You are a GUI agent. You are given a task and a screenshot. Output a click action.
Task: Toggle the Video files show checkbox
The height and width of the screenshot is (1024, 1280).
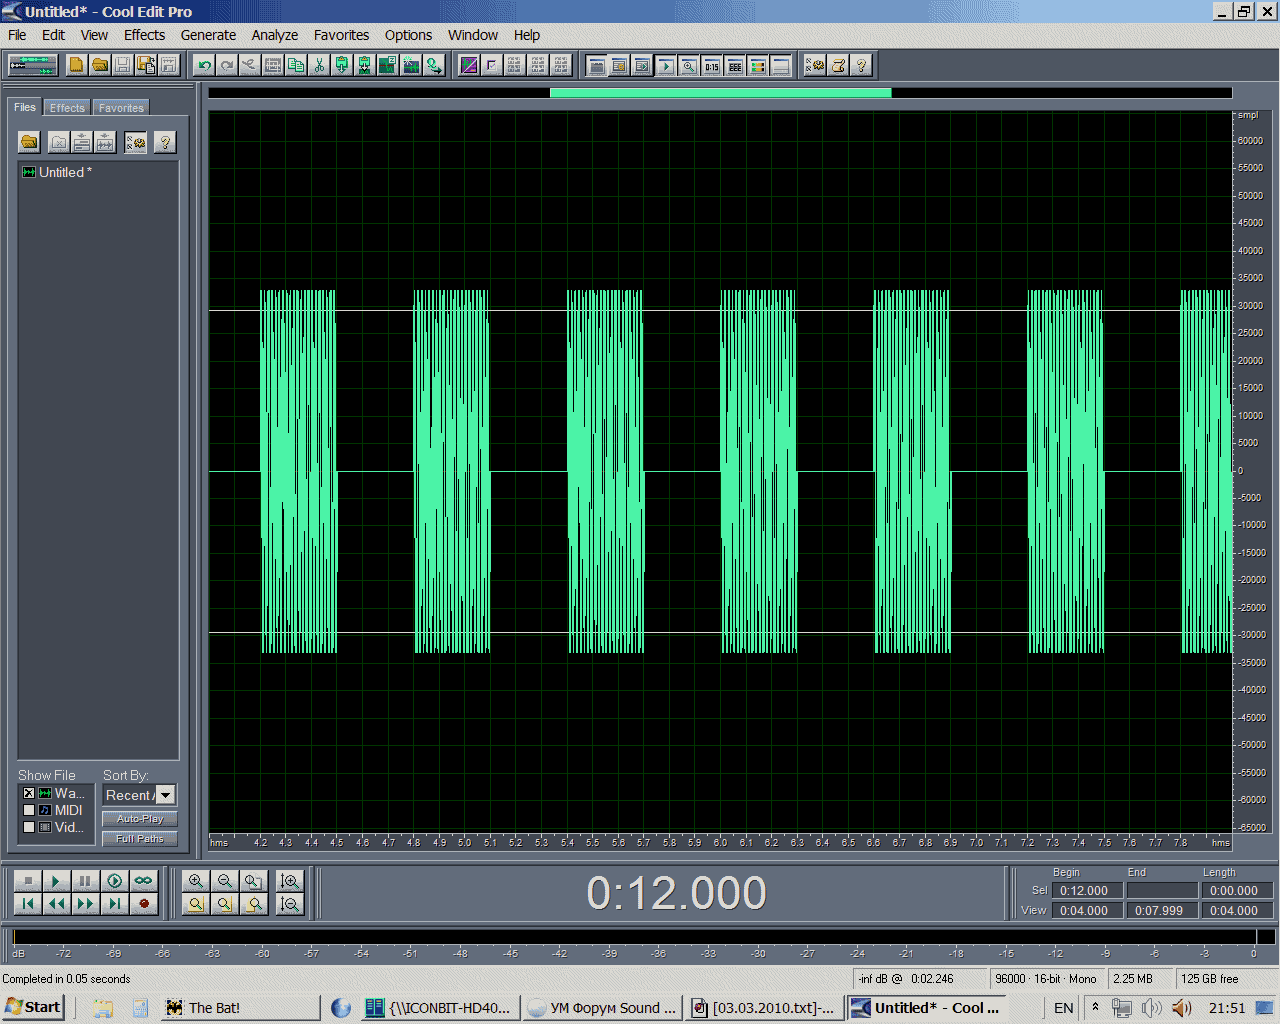tap(29, 827)
